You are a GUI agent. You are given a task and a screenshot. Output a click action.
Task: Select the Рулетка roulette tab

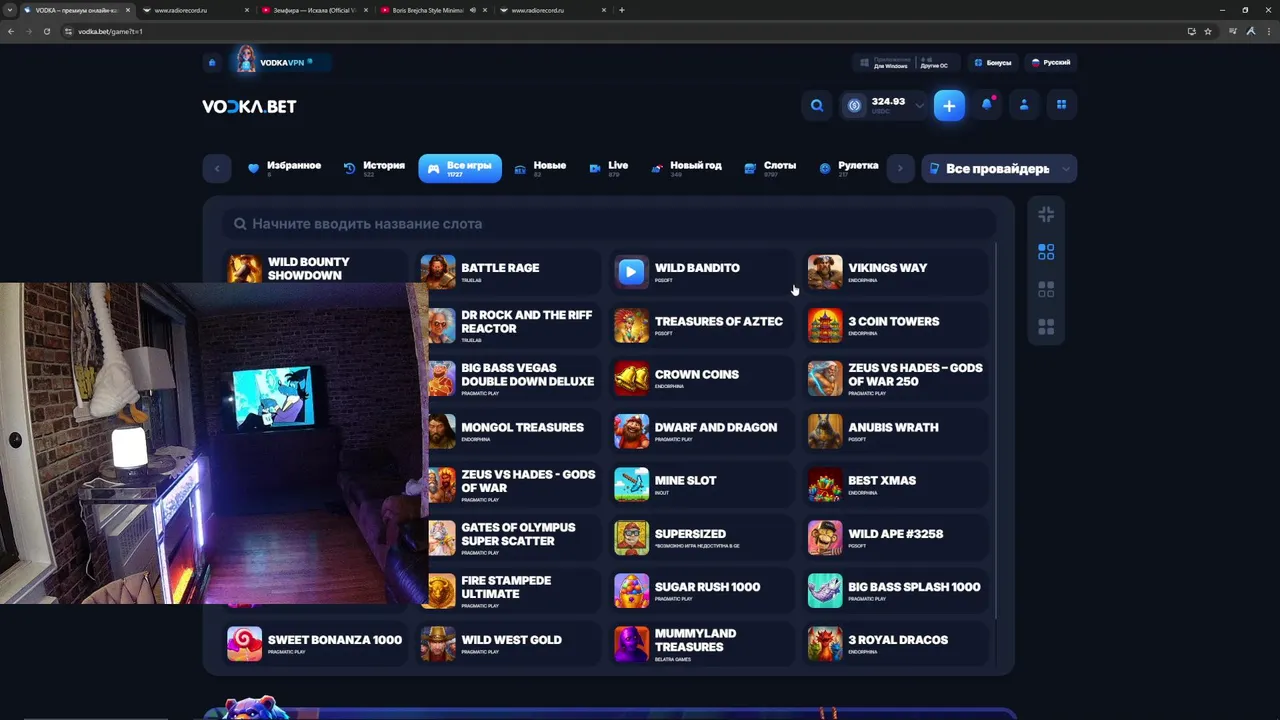(848, 168)
